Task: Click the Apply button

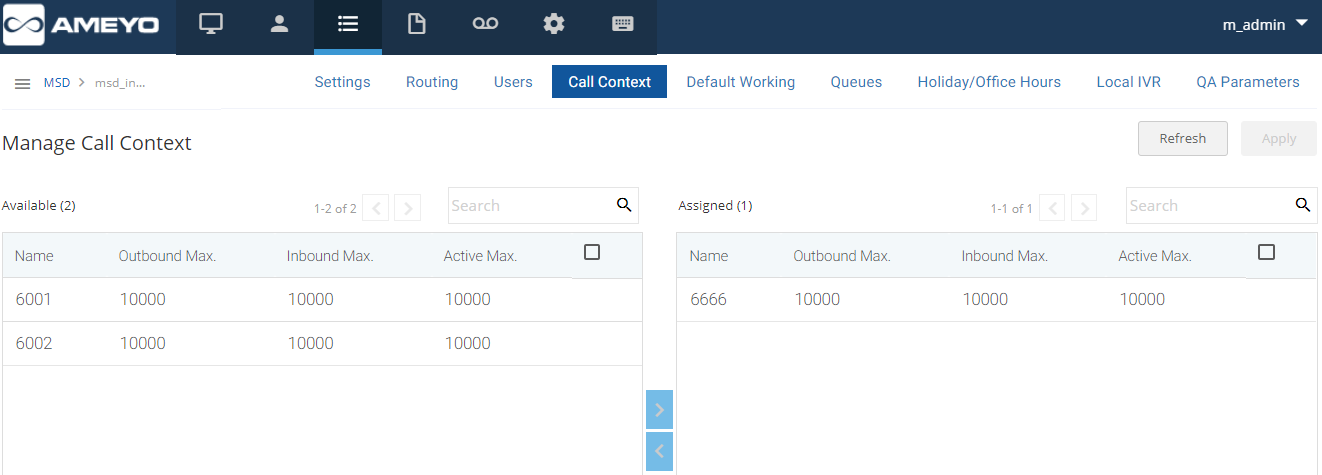Action: click(x=1279, y=139)
